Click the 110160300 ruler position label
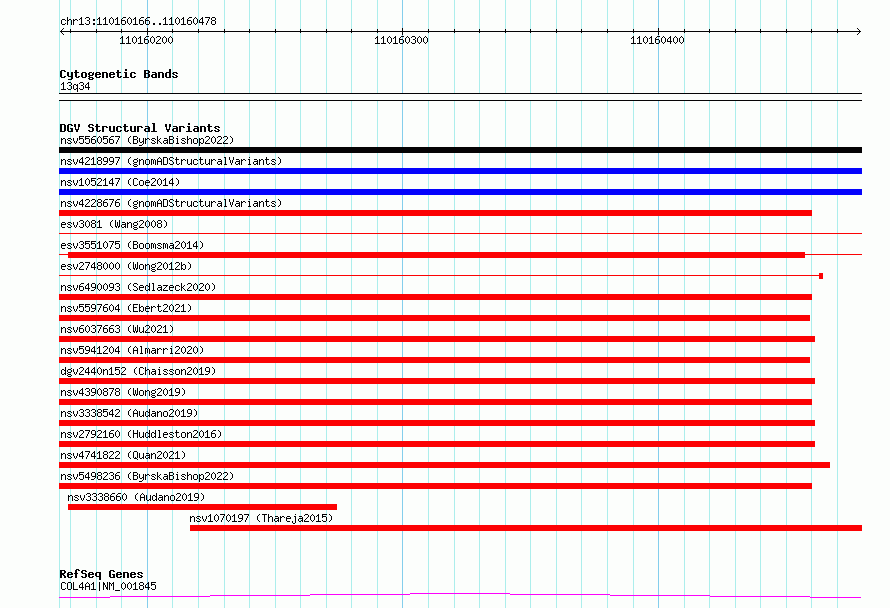Screen dimensions: 890x608 pyautogui.click(x=401, y=40)
